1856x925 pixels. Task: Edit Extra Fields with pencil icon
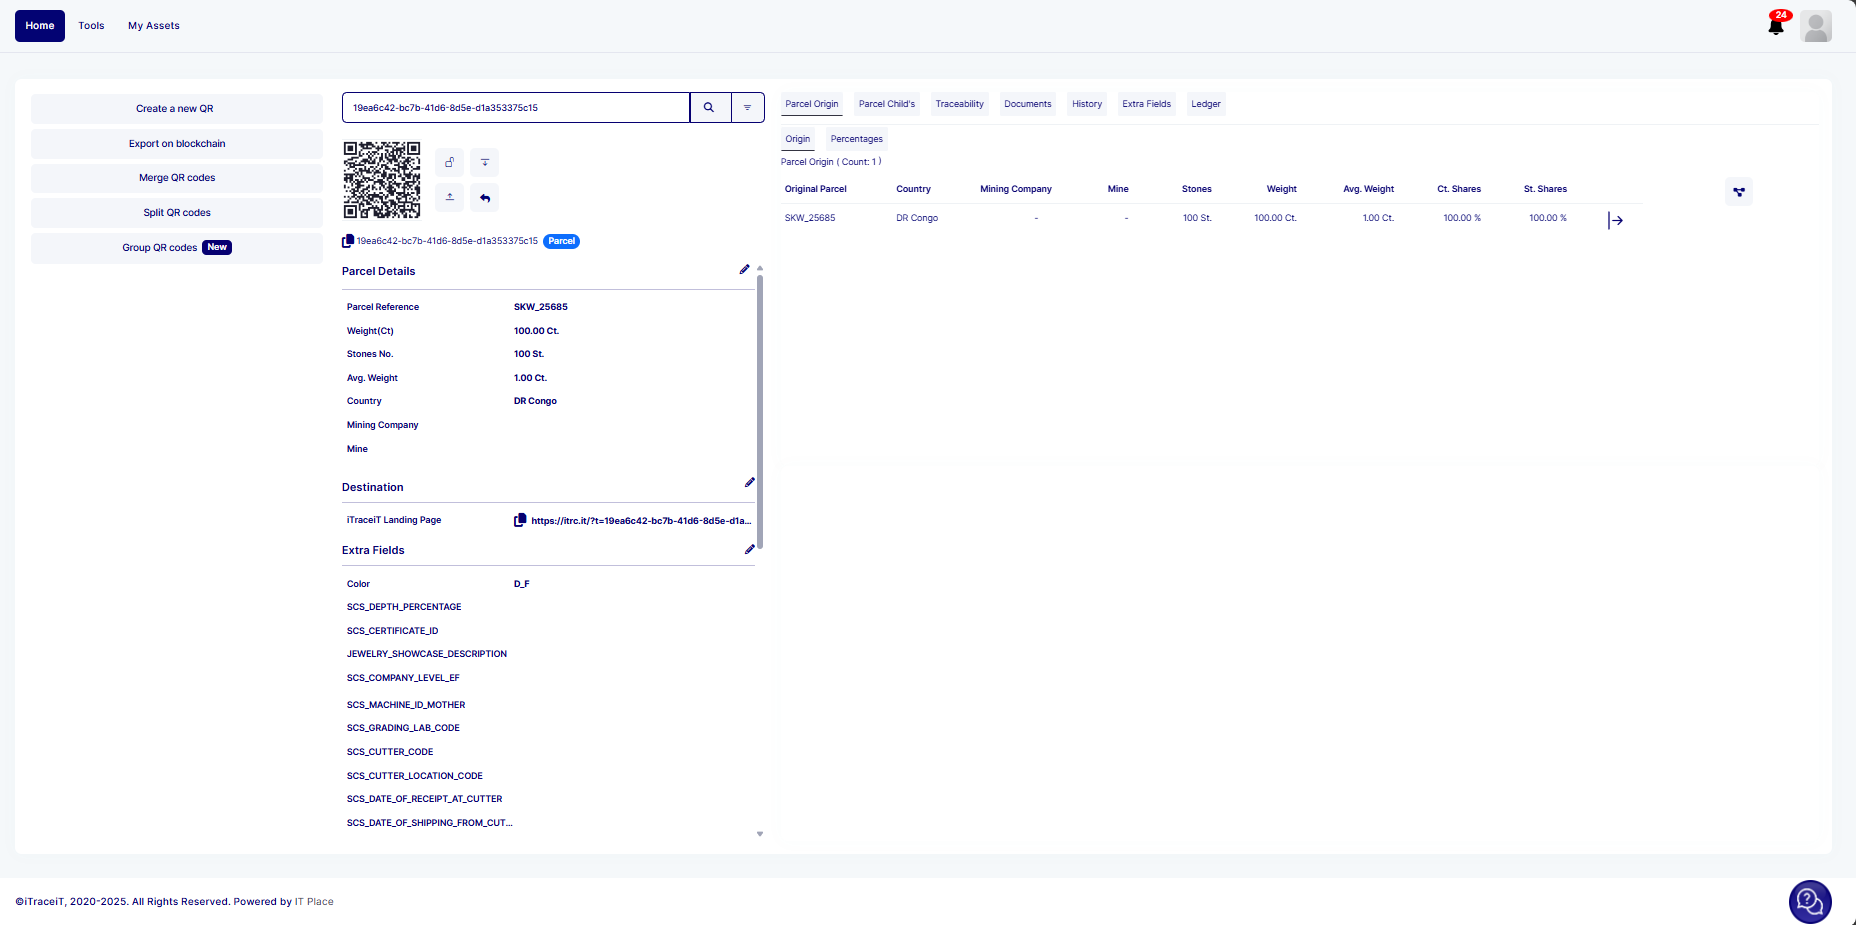[x=749, y=550]
